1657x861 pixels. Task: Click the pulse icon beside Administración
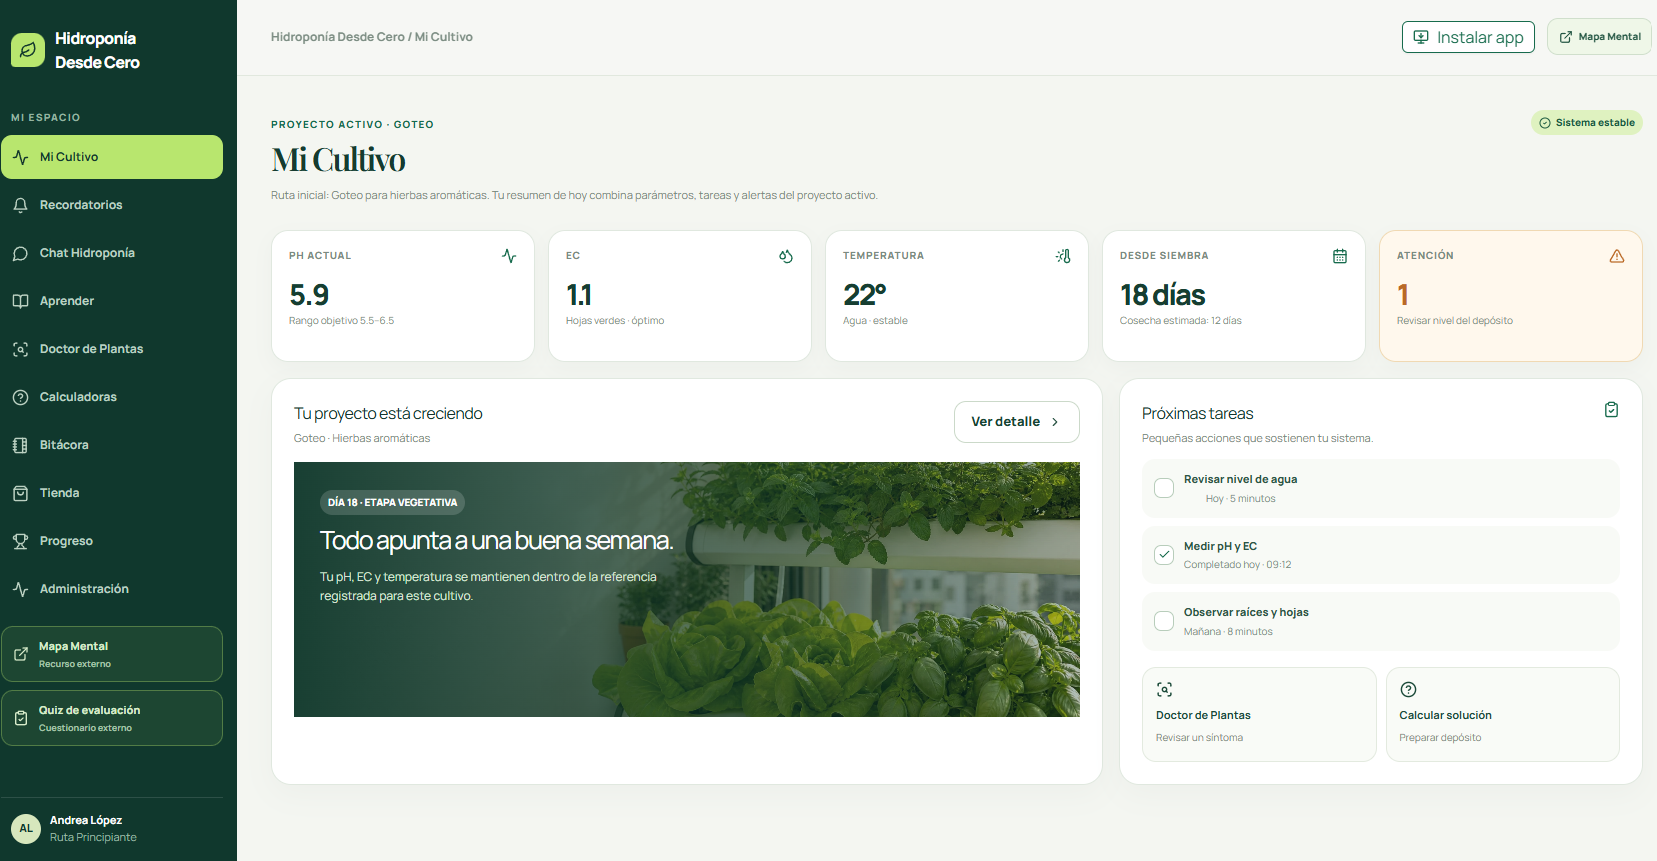(x=20, y=589)
